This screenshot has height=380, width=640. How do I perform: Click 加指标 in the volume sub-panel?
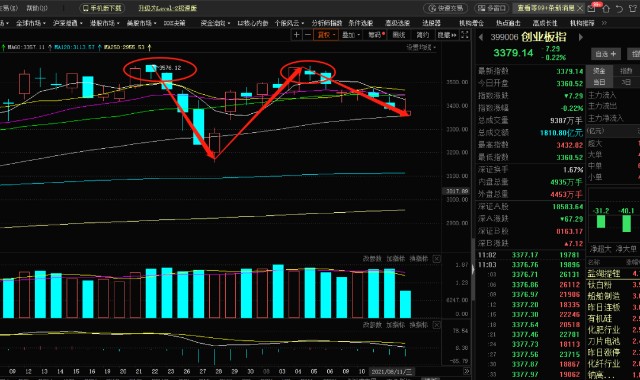[395, 259]
